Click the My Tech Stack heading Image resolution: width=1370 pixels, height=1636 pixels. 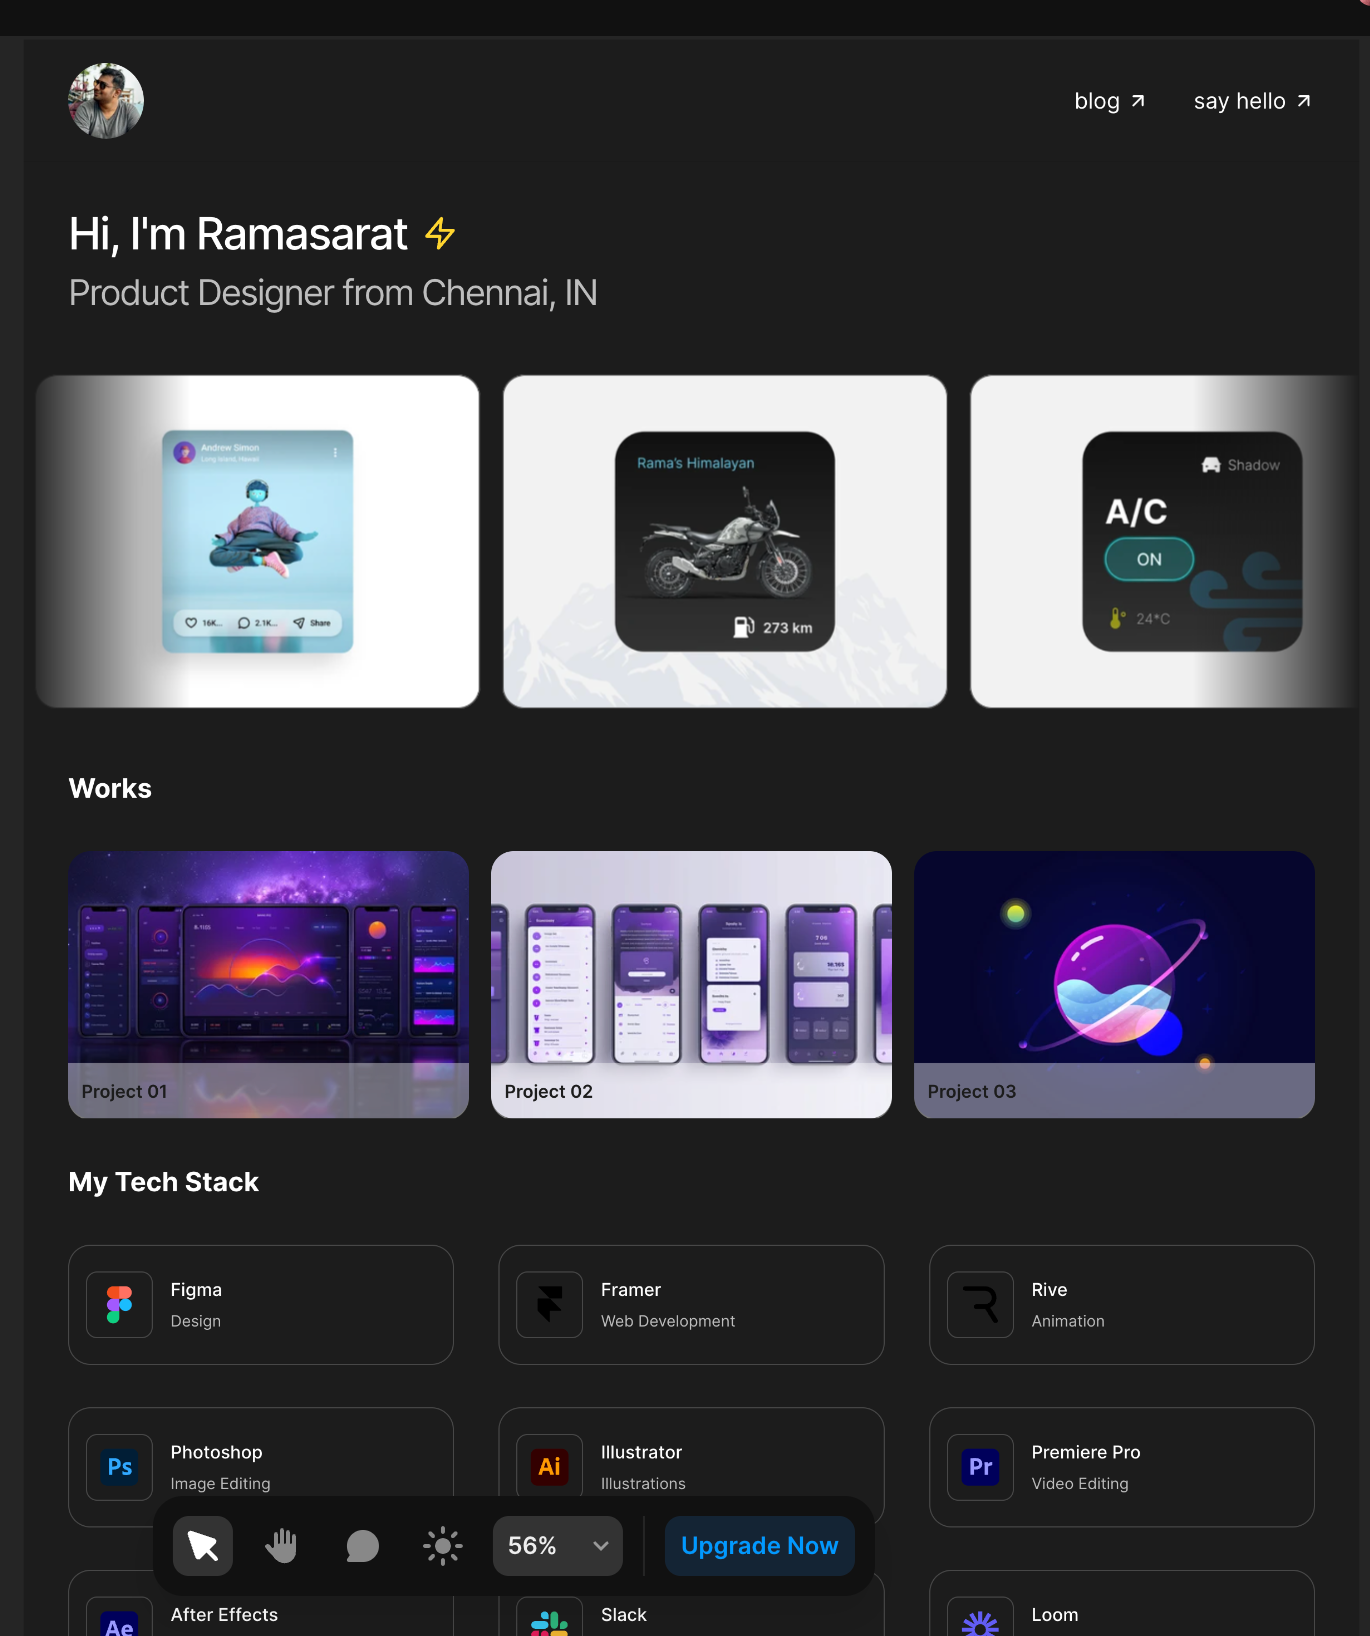point(164,1182)
